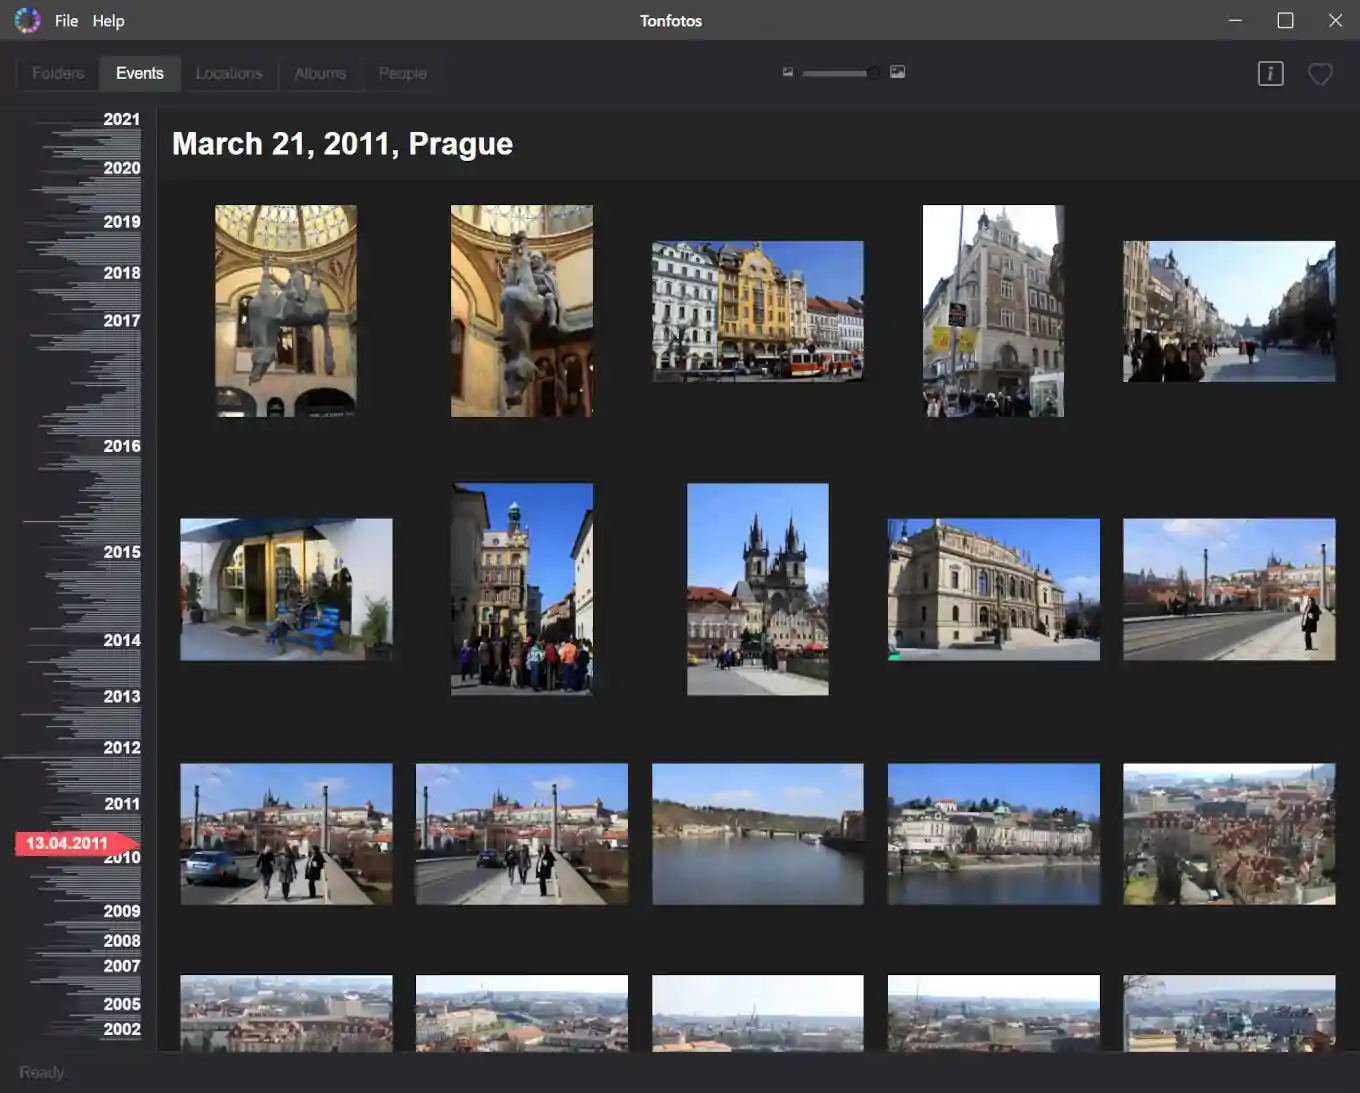
Task: Select the Events tab
Action: click(x=139, y=73)
